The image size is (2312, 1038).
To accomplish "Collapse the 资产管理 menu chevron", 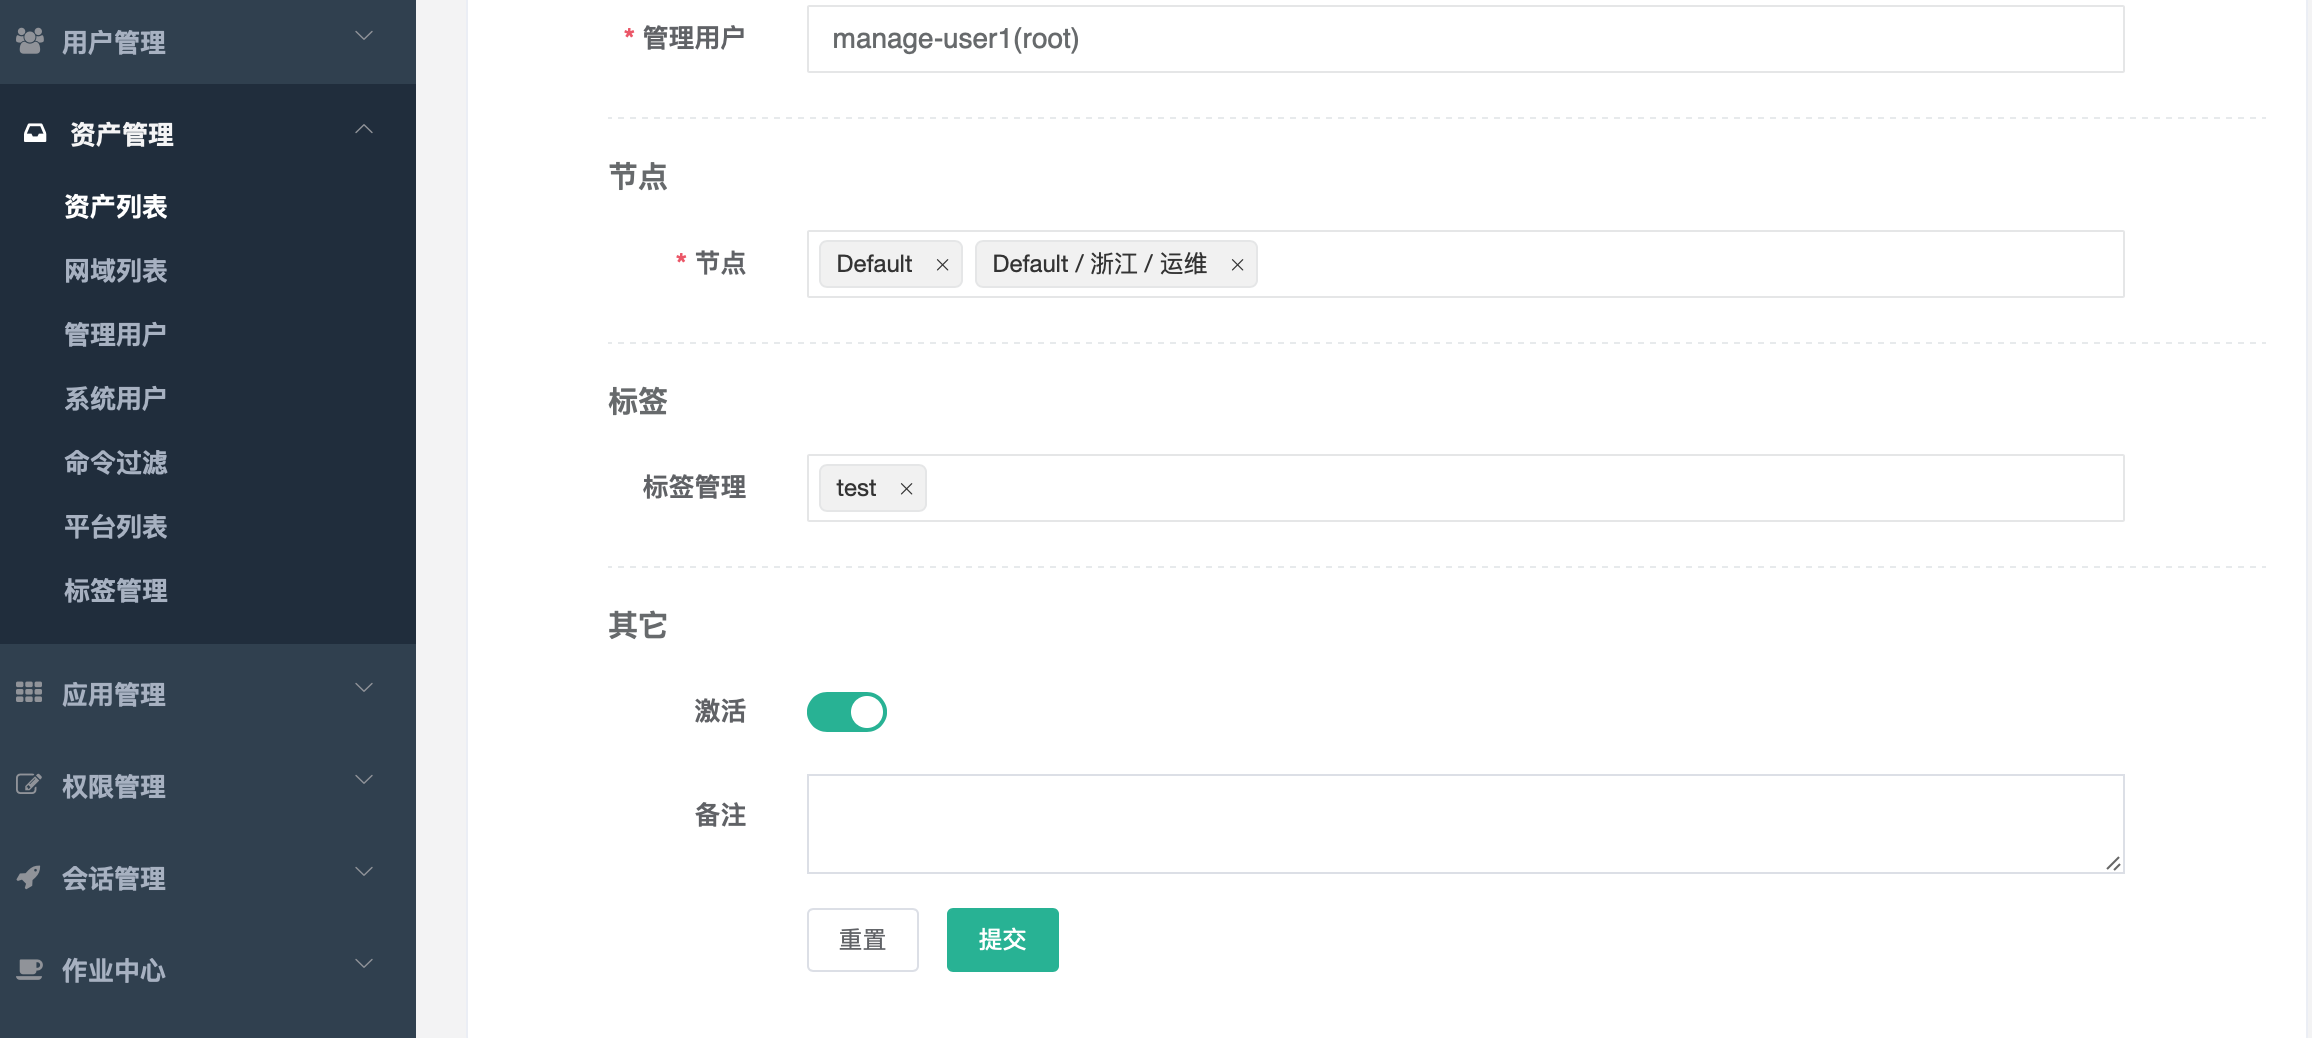I will [x=364, y=129].
